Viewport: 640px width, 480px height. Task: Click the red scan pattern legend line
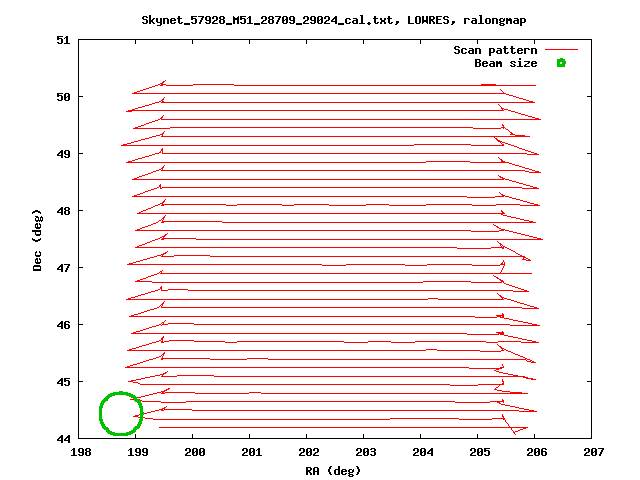(x=561, y=50)
